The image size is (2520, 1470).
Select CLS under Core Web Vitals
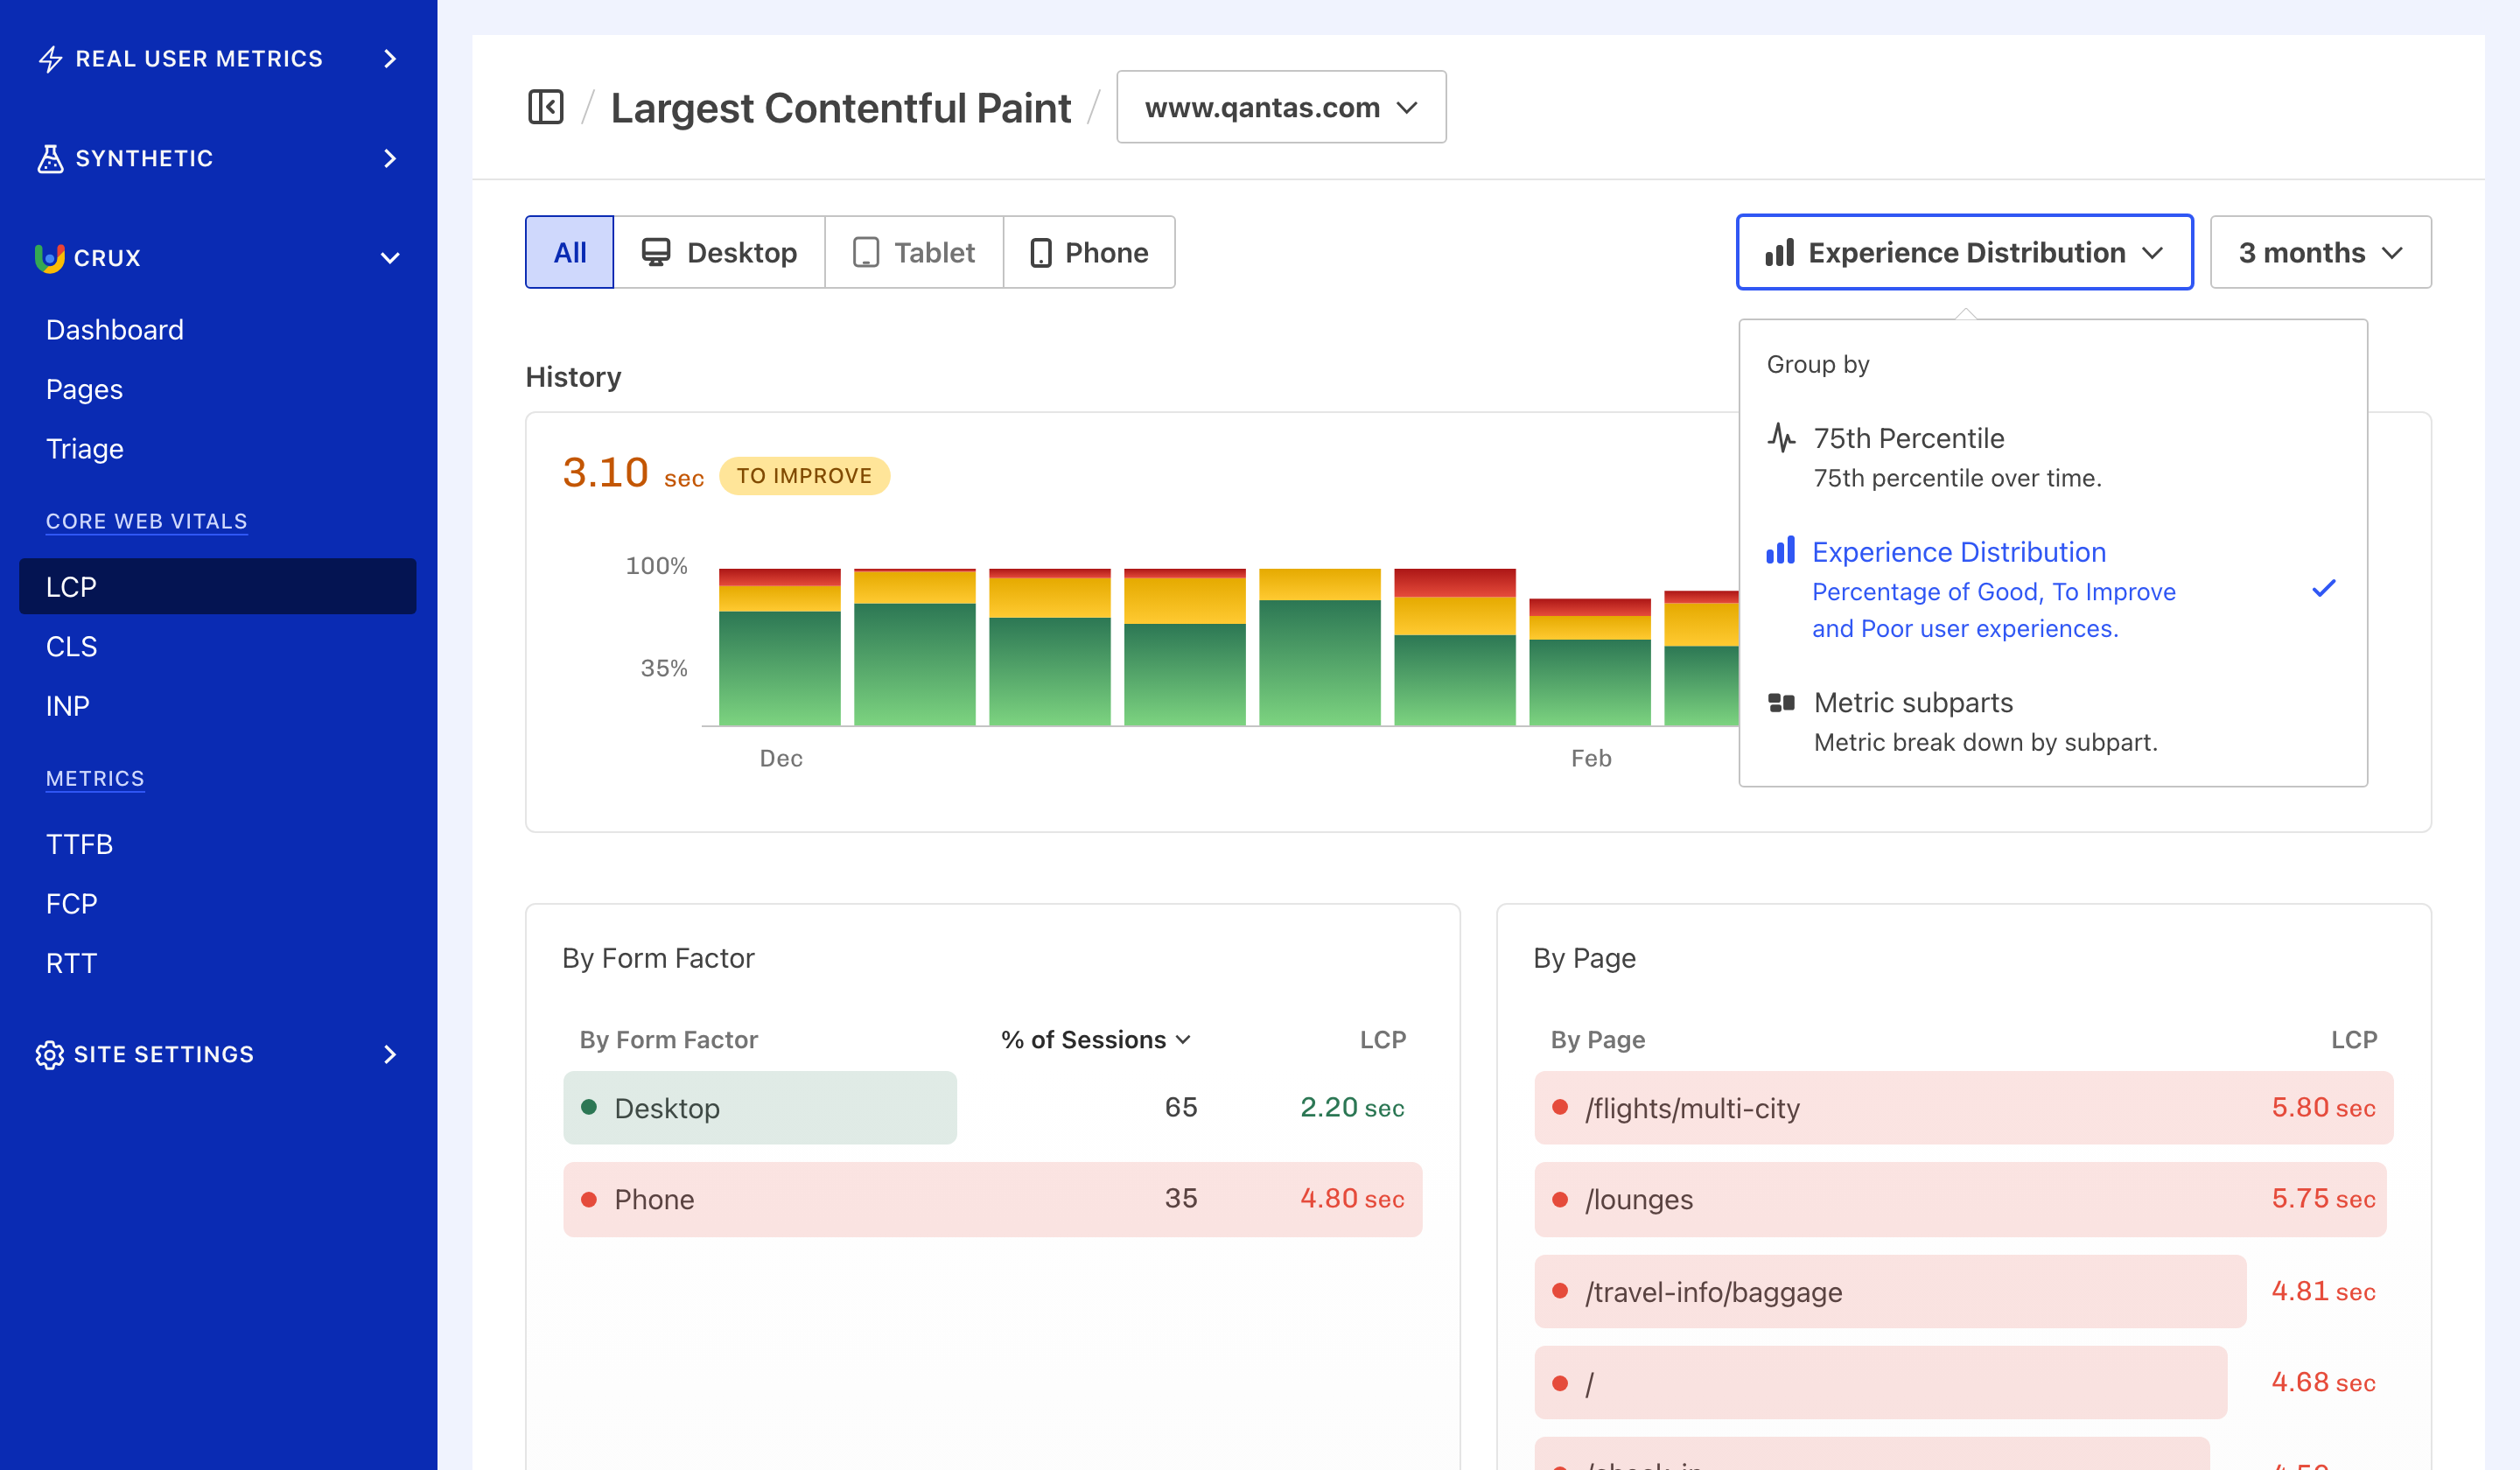click(70, 646)
